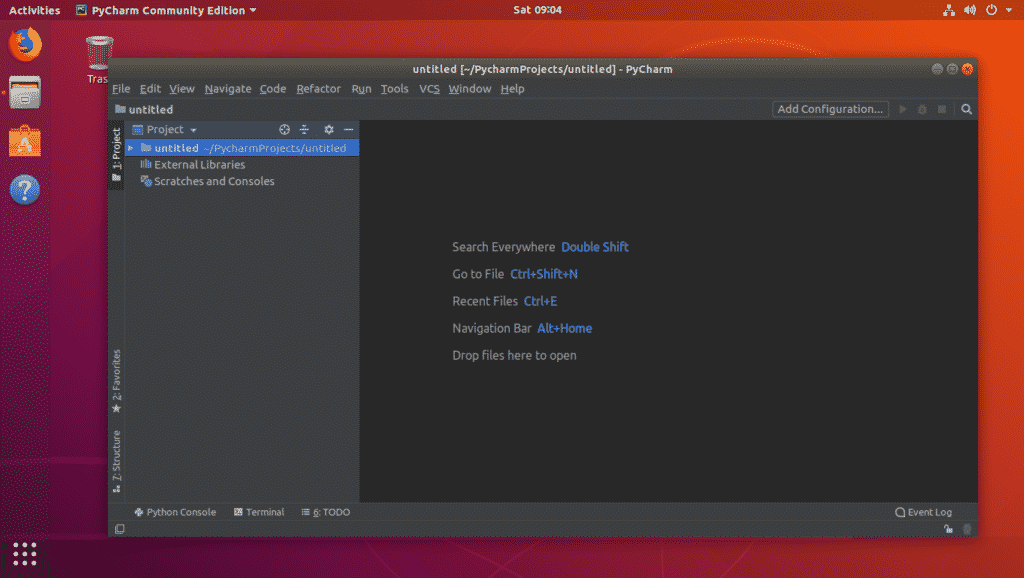Click the greyed Run play icon
Image resolution: width=1024 pixels, height=578 pixels.
[904, 109]
